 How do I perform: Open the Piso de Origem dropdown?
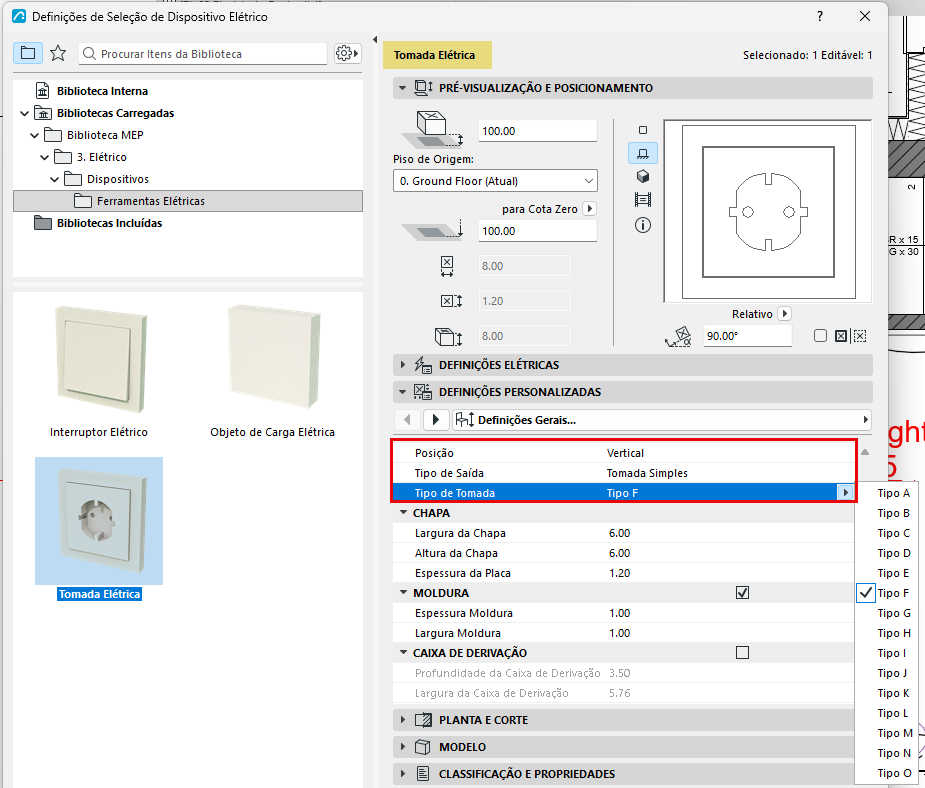496,181
